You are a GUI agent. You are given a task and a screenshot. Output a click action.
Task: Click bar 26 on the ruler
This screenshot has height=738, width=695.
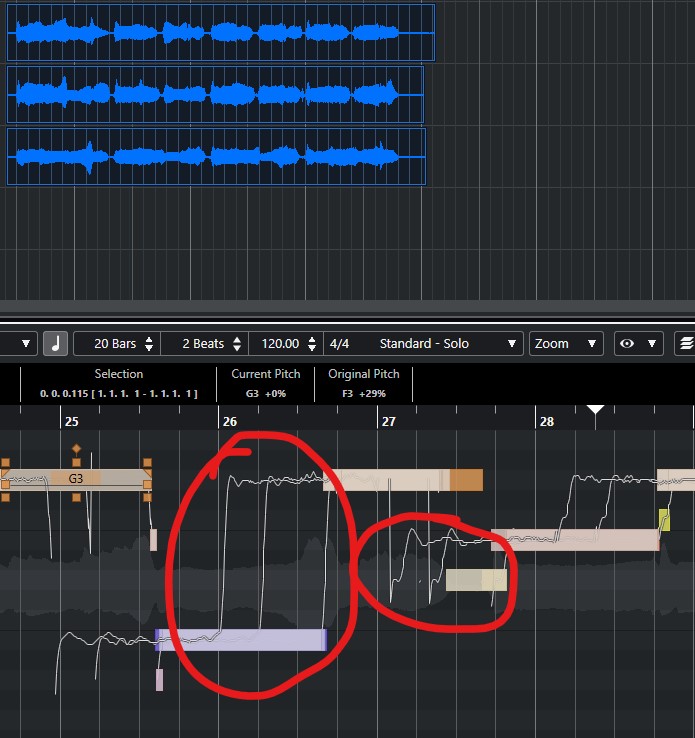coord(229,421)
